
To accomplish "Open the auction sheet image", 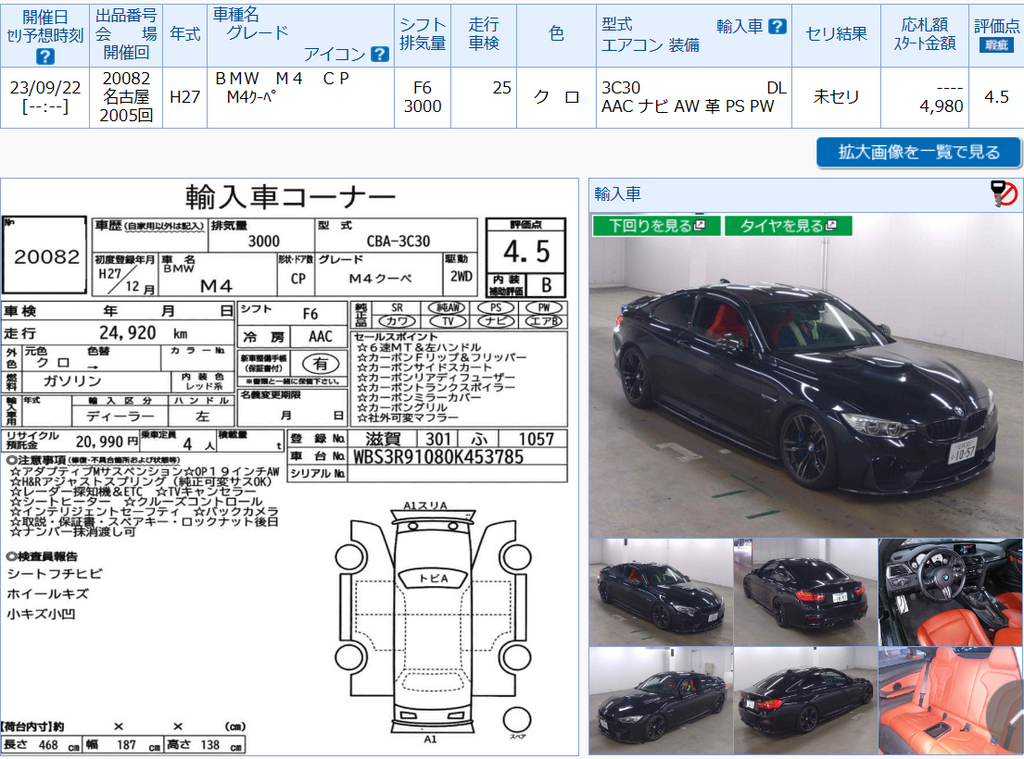I will coord(289,467).
